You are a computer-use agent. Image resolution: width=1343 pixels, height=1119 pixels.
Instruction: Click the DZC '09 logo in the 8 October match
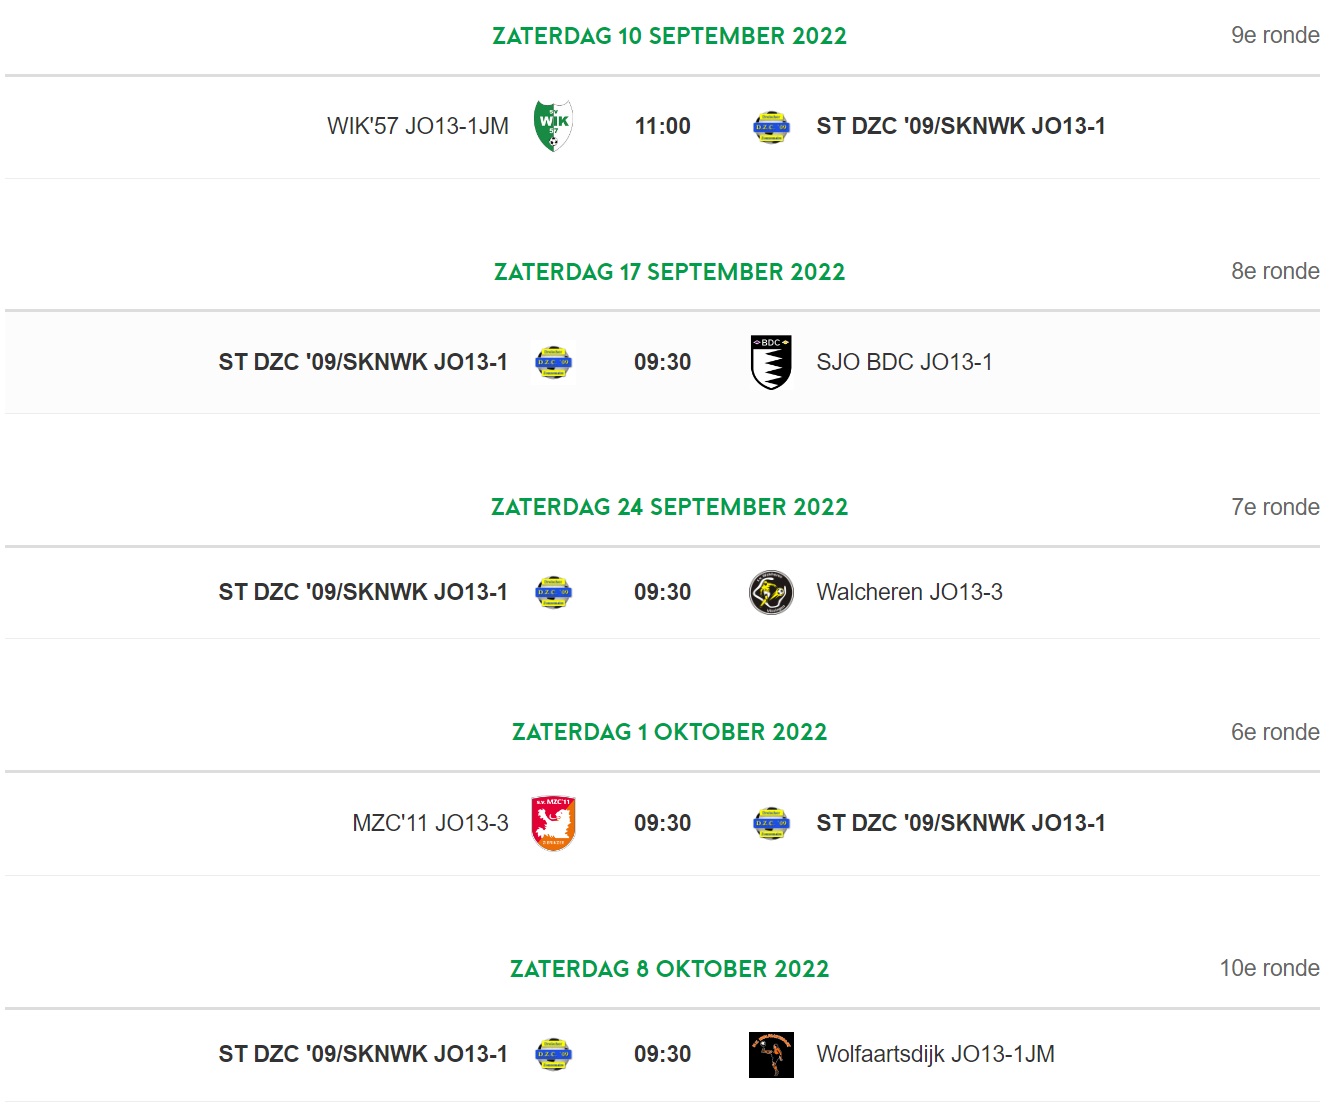tap(553, 1054)
